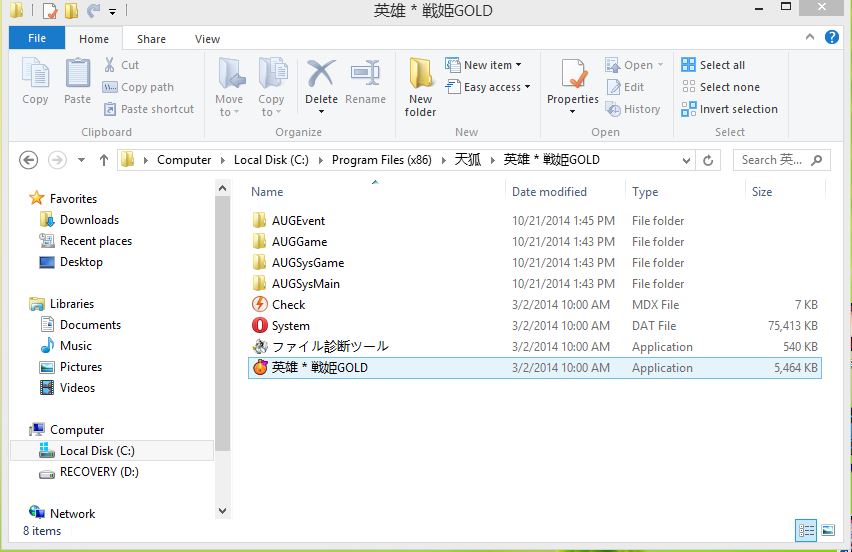Switch to the Share ribbon tab

pos(151,39)
